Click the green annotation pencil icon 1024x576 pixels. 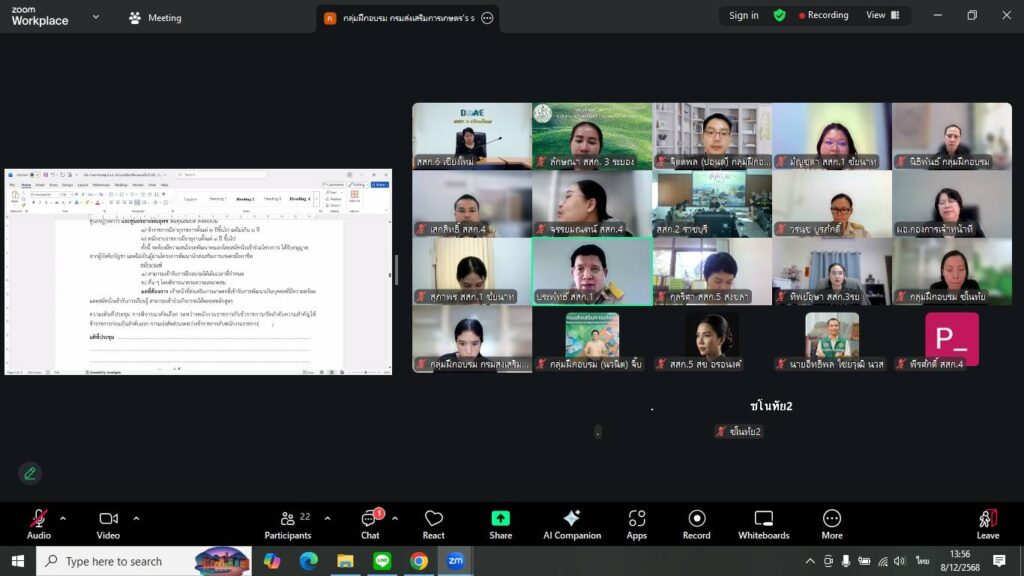[30, 473]
